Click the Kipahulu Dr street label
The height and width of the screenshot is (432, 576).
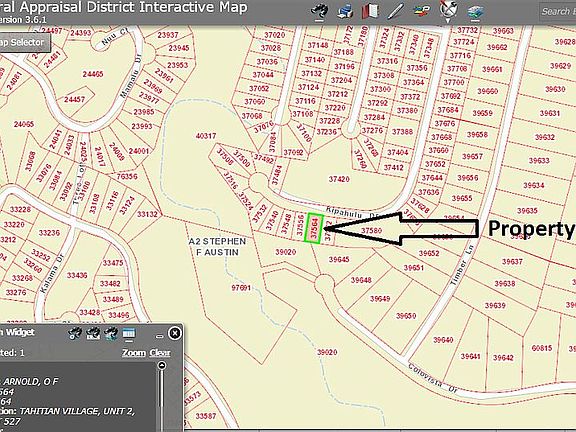click(352, 213)
